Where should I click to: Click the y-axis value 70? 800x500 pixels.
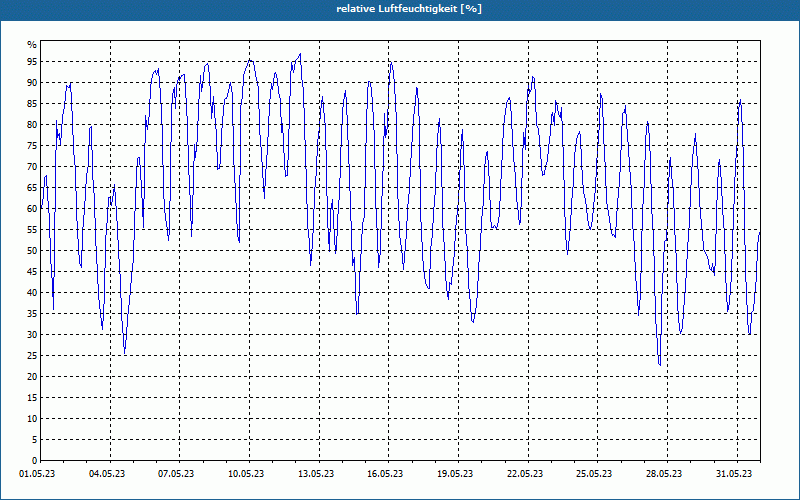click(32, 167)
